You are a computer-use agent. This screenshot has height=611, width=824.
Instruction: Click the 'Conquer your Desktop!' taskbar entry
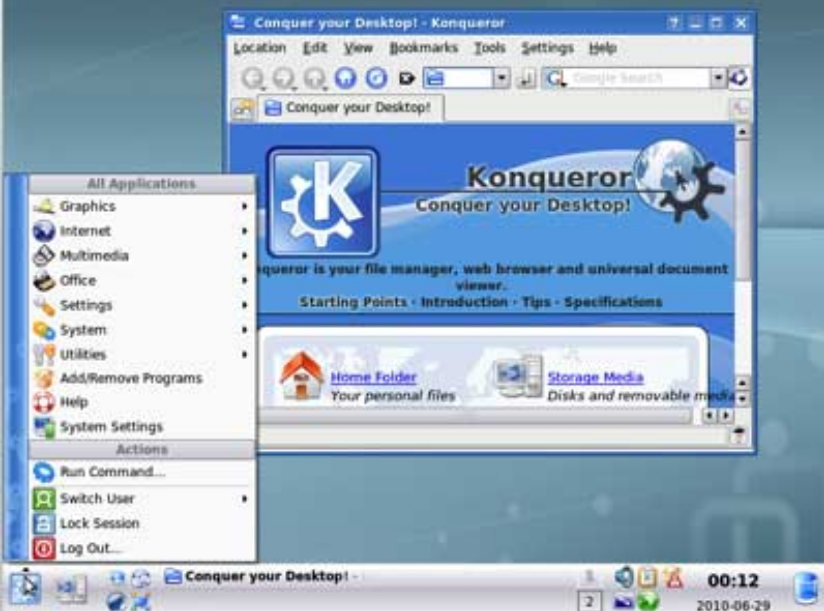tap(261, 576)
